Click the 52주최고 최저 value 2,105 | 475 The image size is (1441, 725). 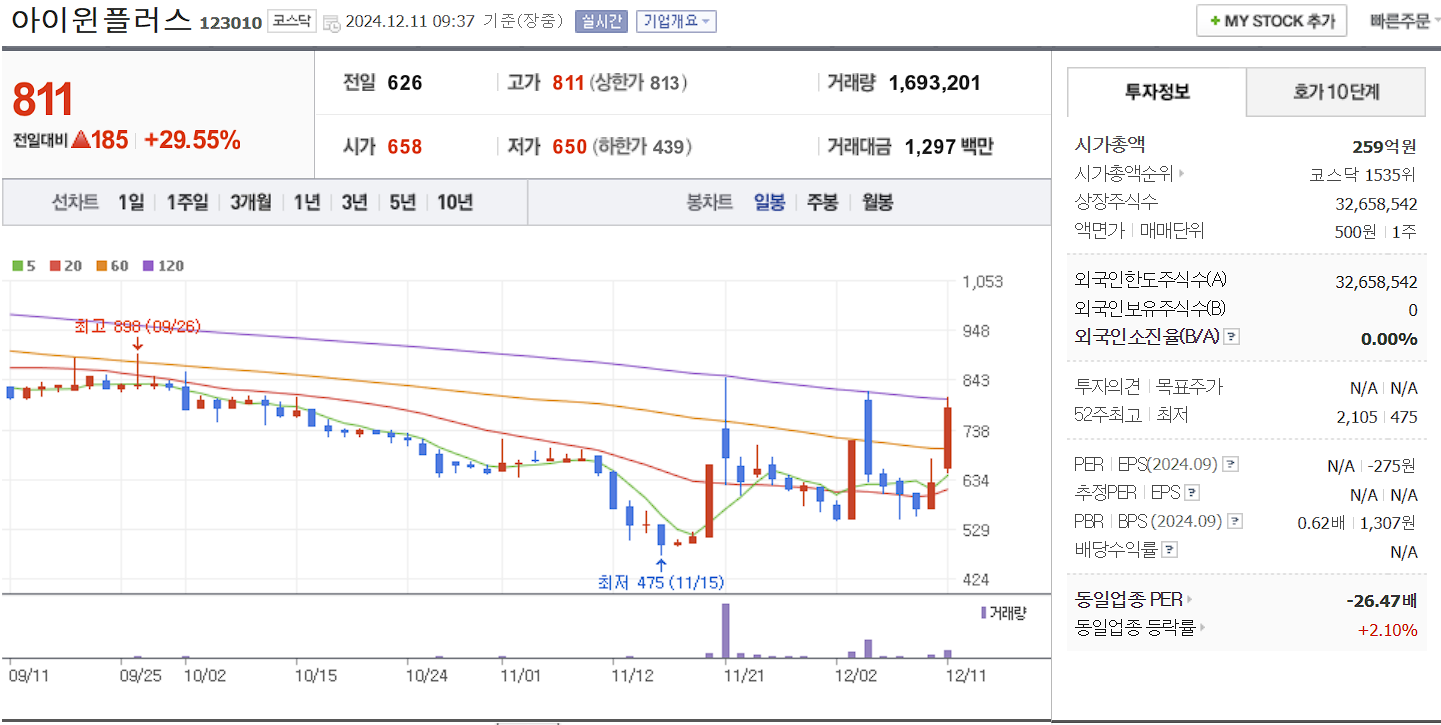(1376, 417)
